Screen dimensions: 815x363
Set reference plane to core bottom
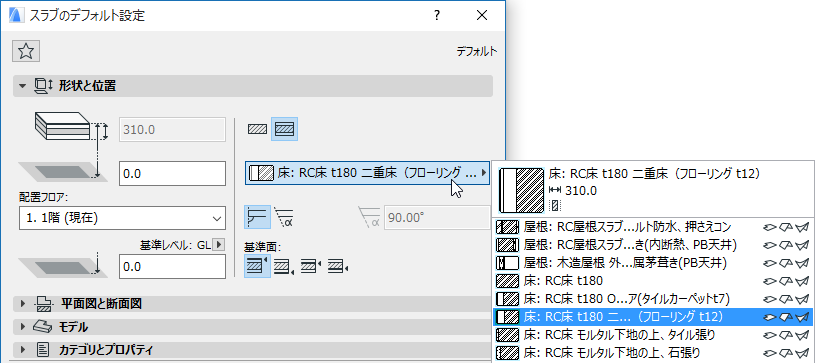[x=338, y=266]
